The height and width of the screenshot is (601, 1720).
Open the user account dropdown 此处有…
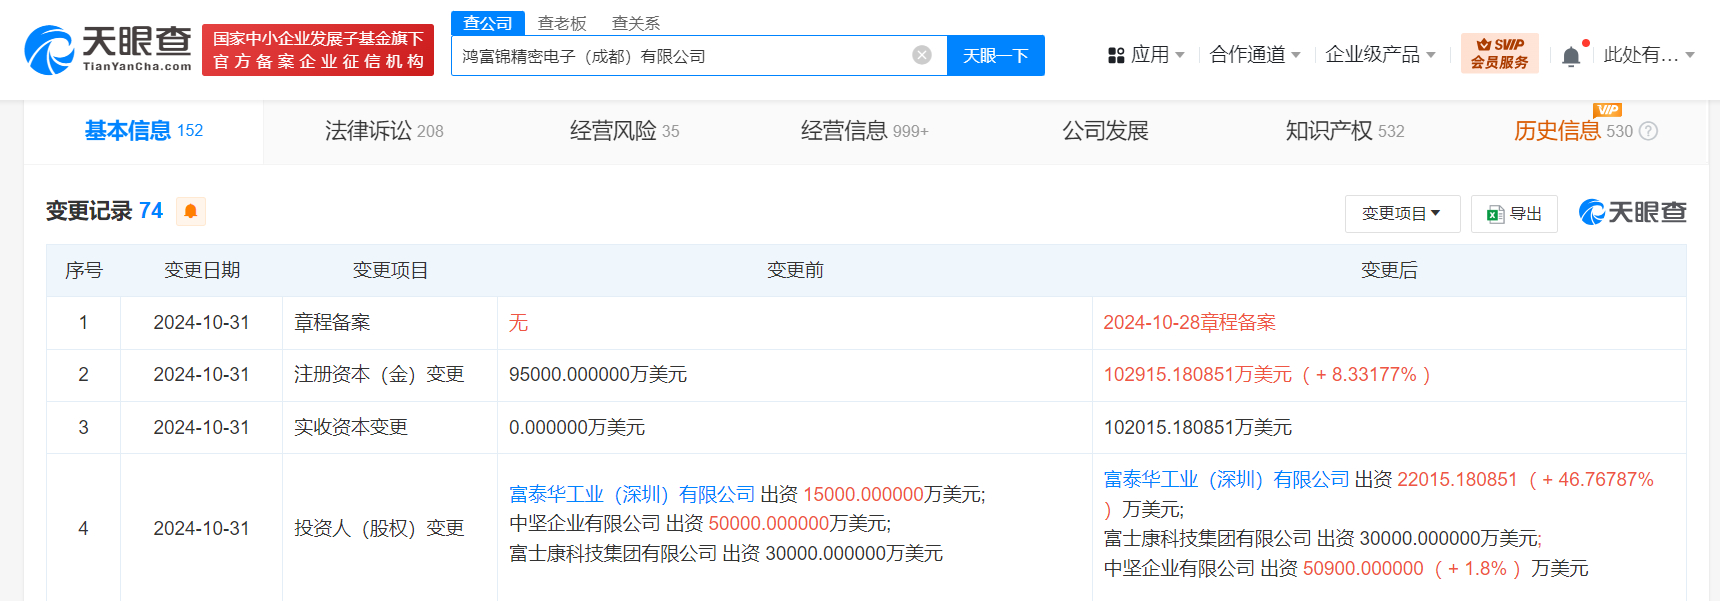(x=1648, y=55)
